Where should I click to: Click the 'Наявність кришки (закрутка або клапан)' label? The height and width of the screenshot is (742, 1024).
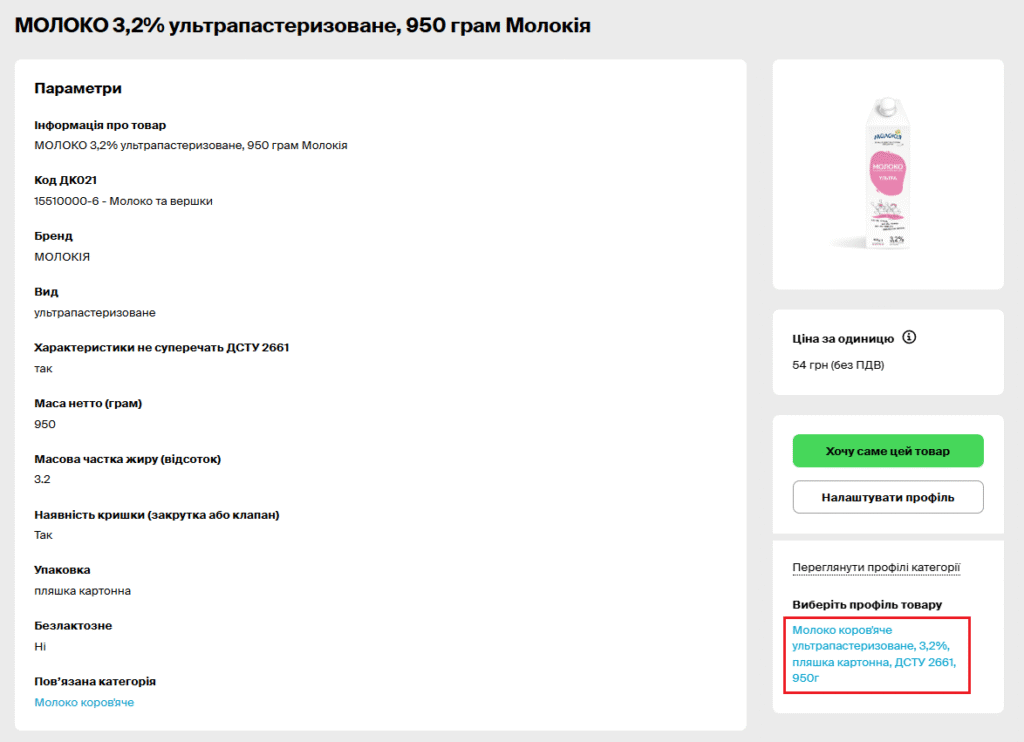tap(156, 515)
